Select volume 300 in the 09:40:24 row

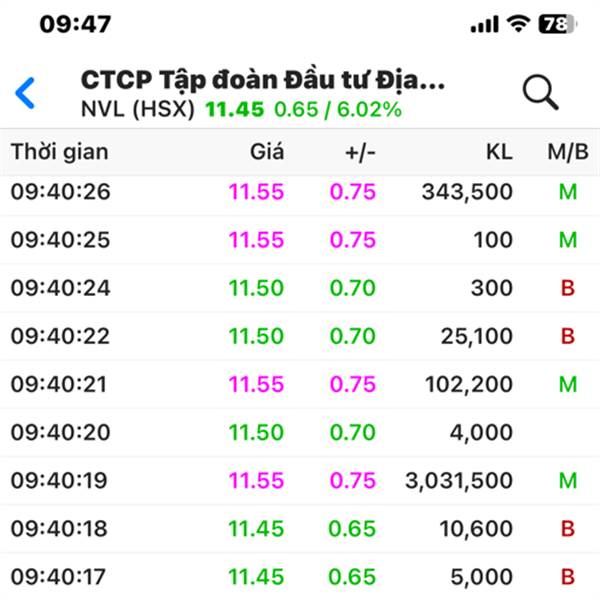click(x=492, y=288)
